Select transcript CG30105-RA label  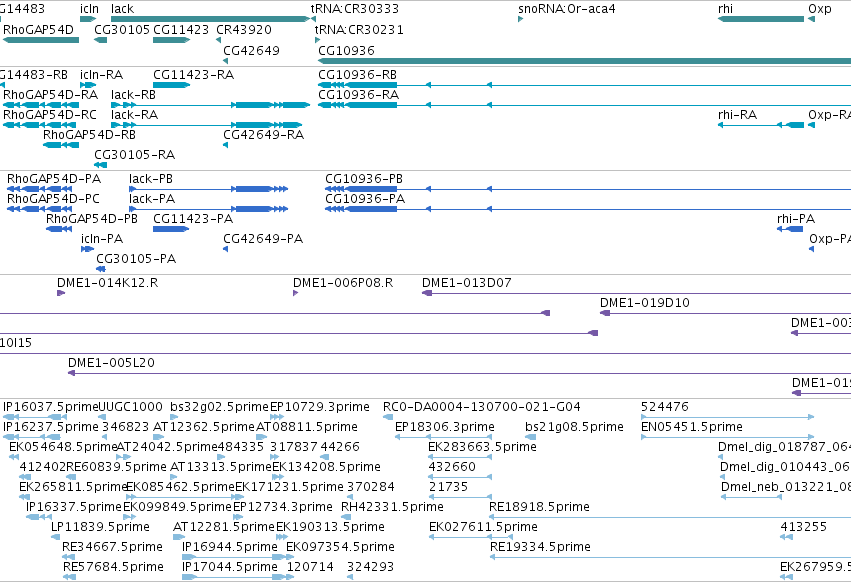(135, 155)
